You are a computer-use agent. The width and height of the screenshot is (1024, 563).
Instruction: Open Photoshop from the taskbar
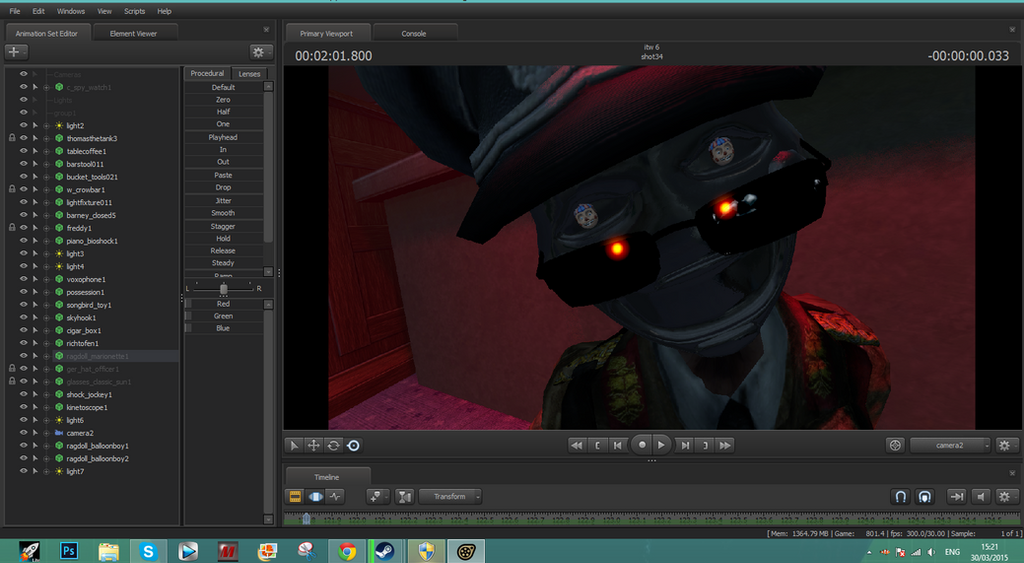(x=69, y=551)
